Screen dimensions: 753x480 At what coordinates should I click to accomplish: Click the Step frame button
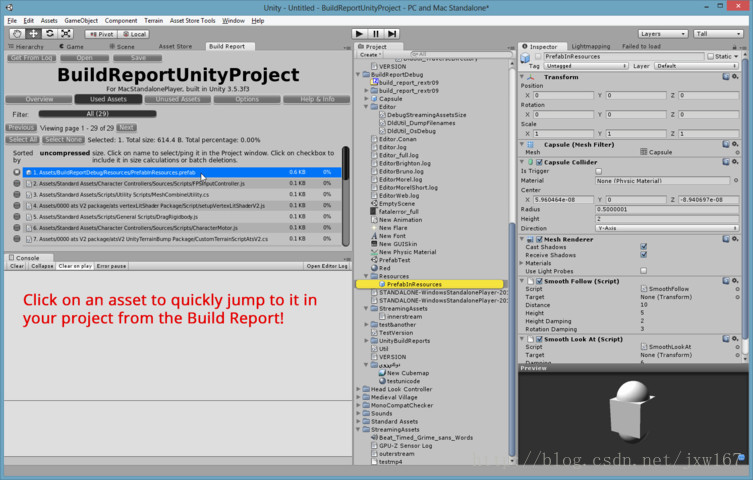coord(392,34)
